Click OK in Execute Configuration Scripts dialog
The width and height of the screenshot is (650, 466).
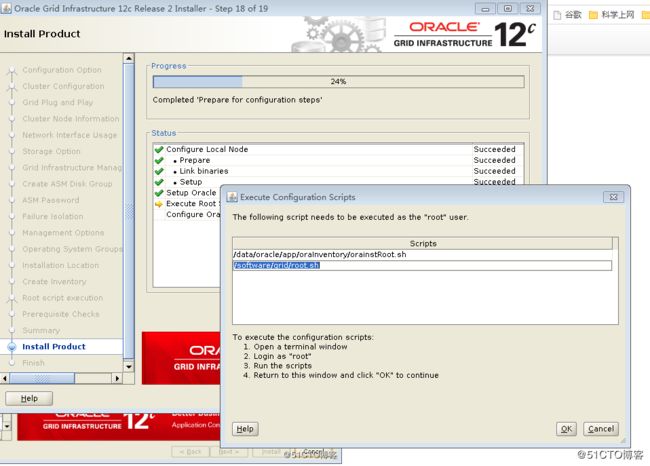tap(566, 429)
